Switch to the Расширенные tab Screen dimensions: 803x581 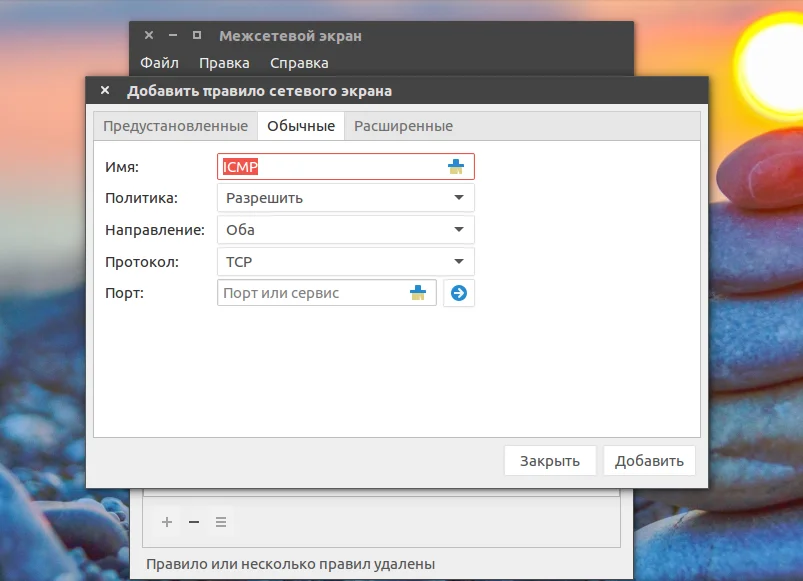(404, 126)
